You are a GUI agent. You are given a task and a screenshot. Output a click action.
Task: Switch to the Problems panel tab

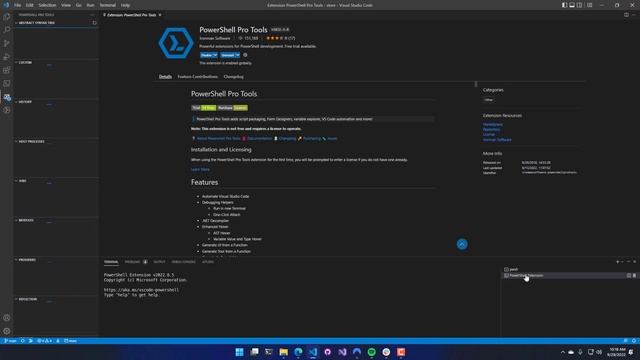tap(132, 262)
